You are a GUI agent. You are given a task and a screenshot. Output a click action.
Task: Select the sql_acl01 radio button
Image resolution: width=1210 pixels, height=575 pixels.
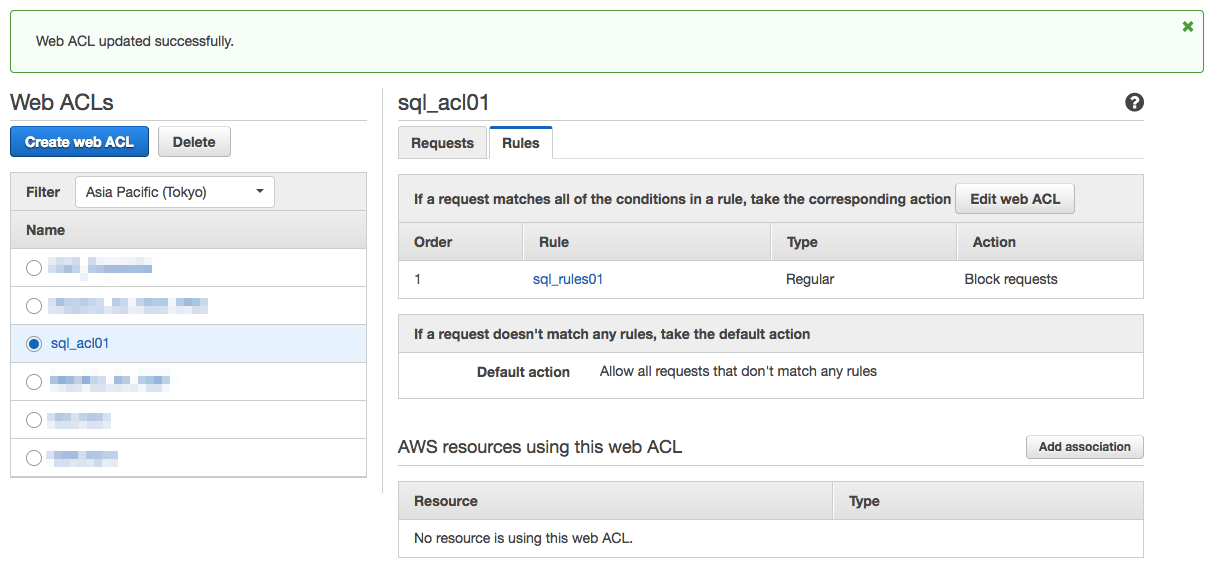click(x=34, y=344)
